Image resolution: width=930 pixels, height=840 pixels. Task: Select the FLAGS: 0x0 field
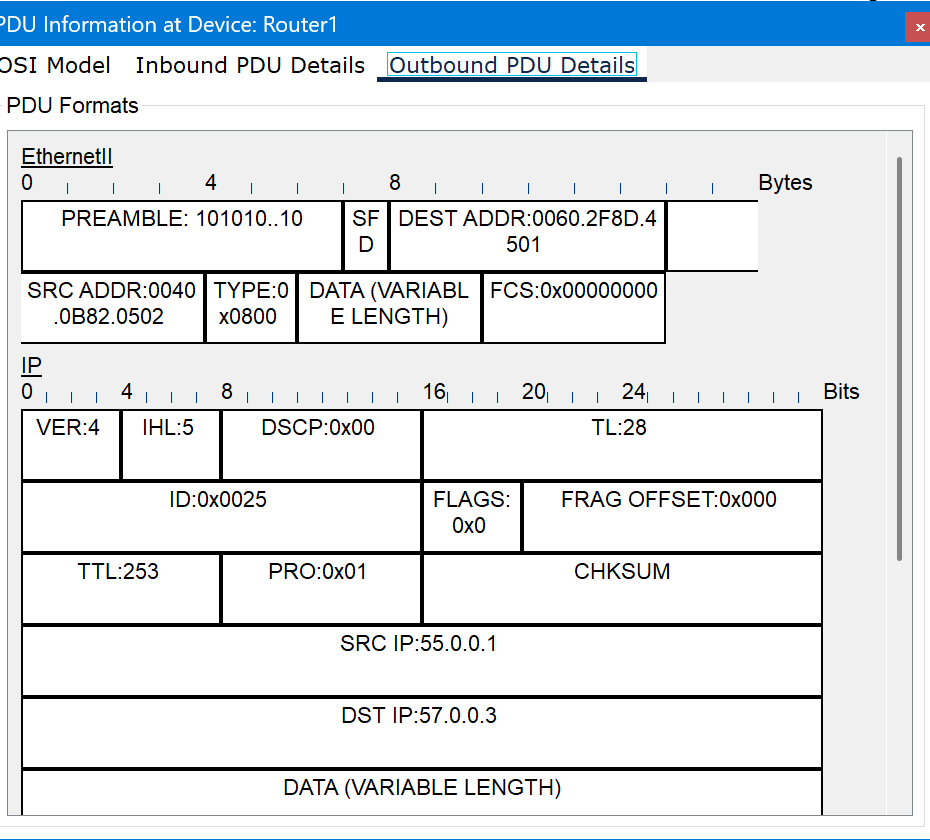tap(472, 517)
